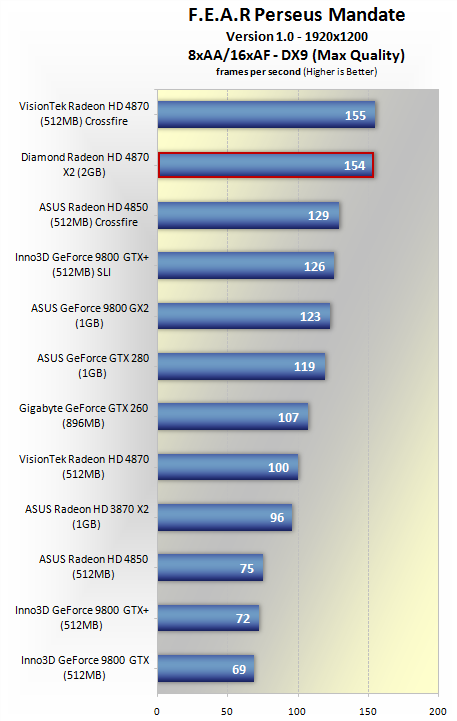Select the Diamond Radeon HD 4870 X2 label
457x721 pixels.
coord(85,165)
